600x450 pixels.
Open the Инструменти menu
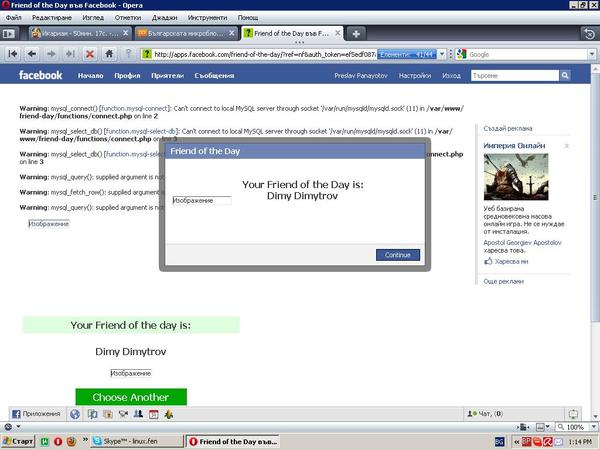pos(207,18)
